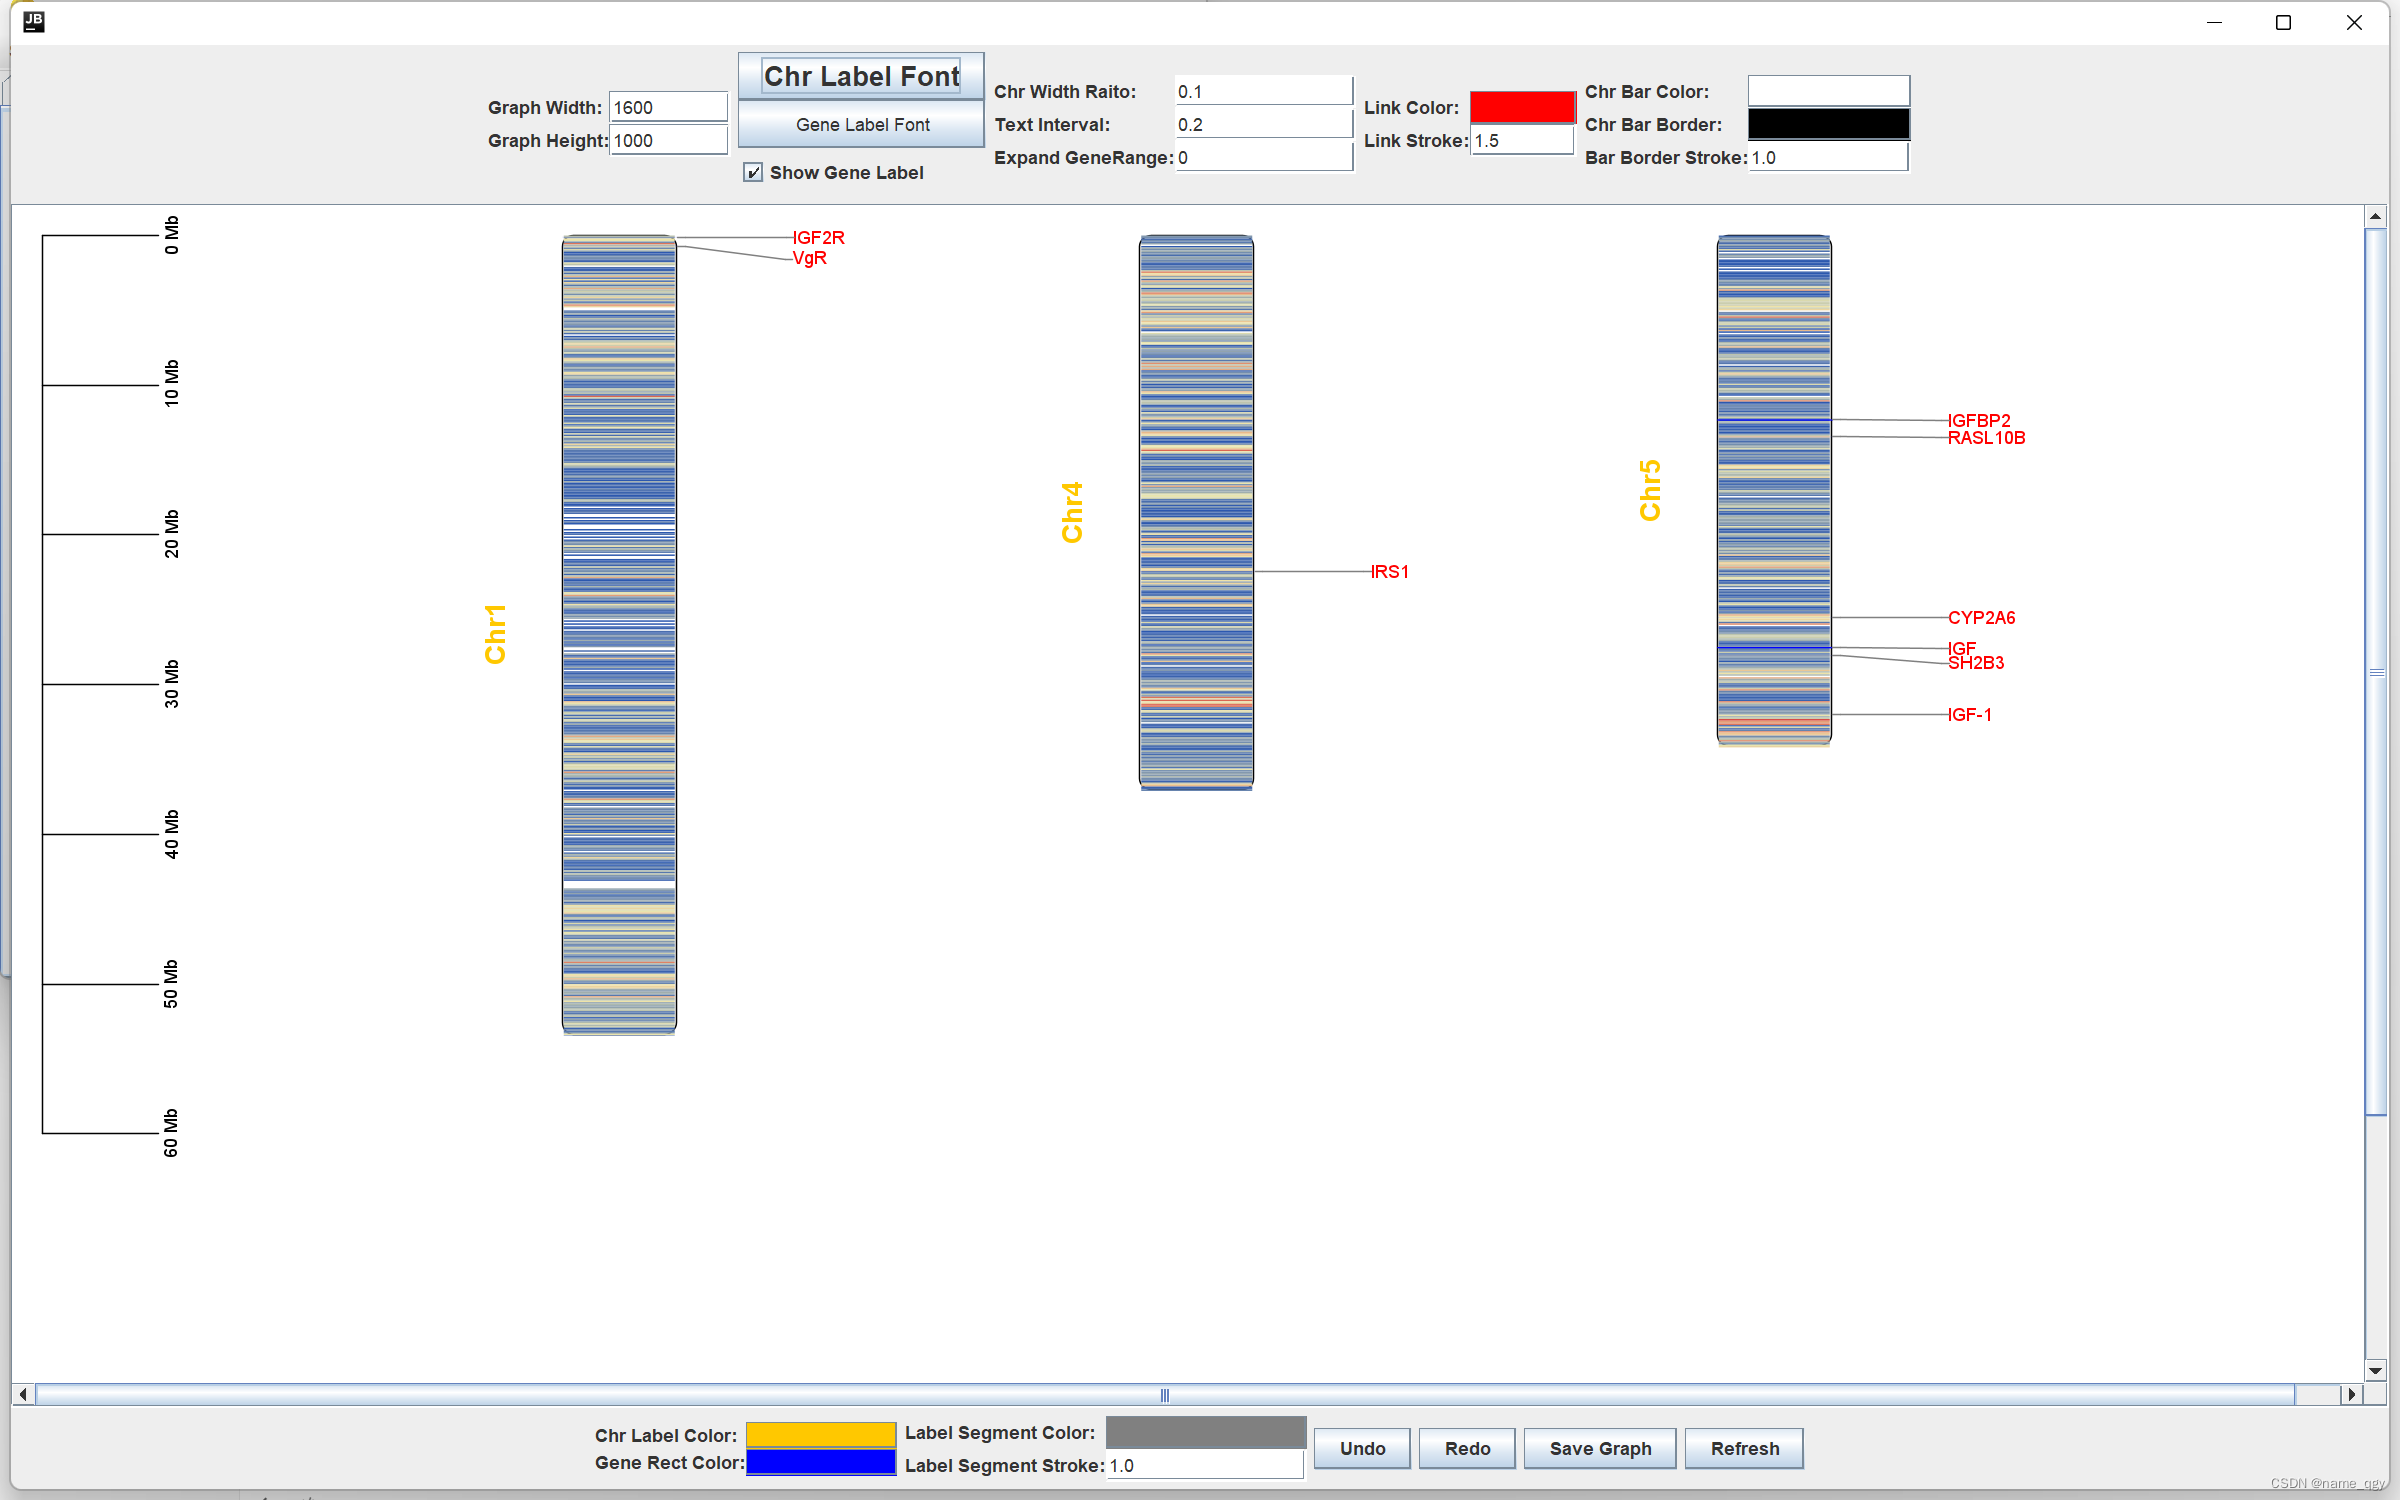Open the Label Segment Color swatch
The image size is (2400, 1500).
[1205, 1432]
